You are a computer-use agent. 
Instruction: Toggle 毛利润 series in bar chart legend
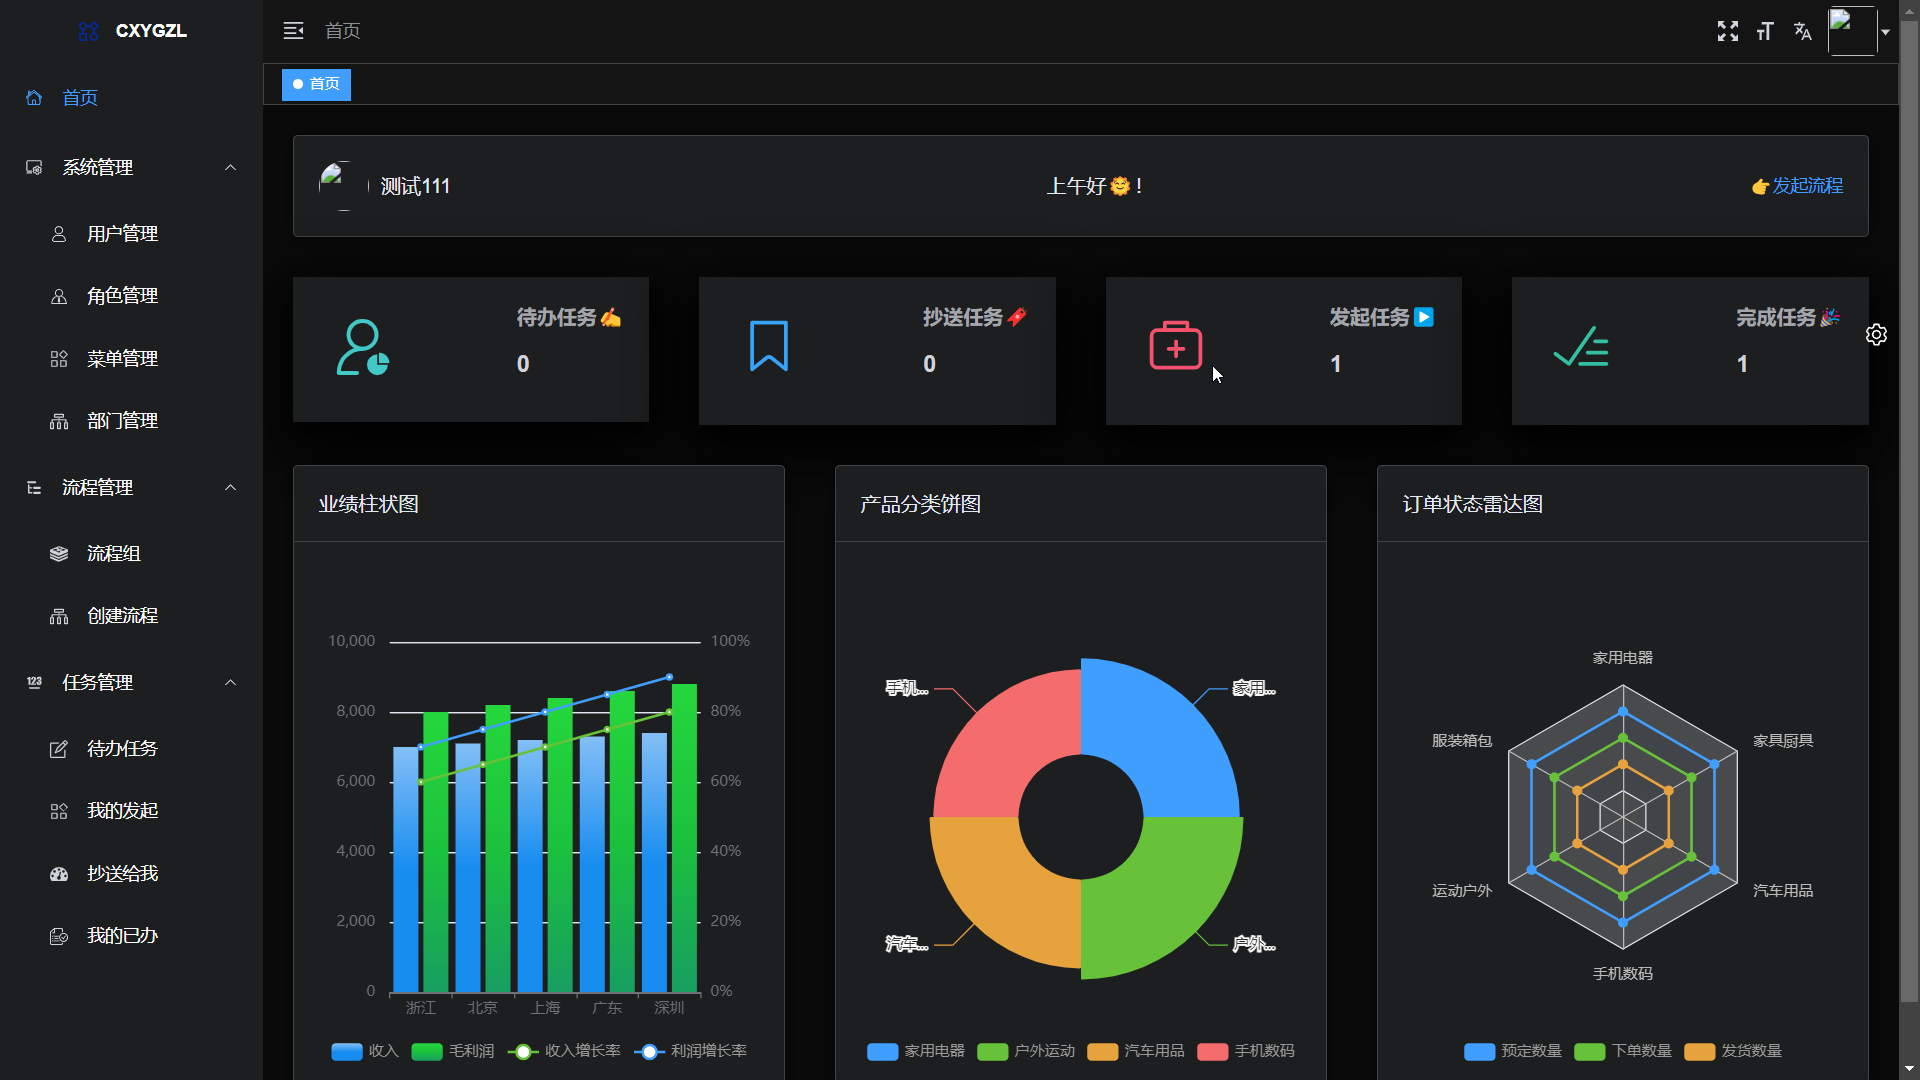[453, 1051]
